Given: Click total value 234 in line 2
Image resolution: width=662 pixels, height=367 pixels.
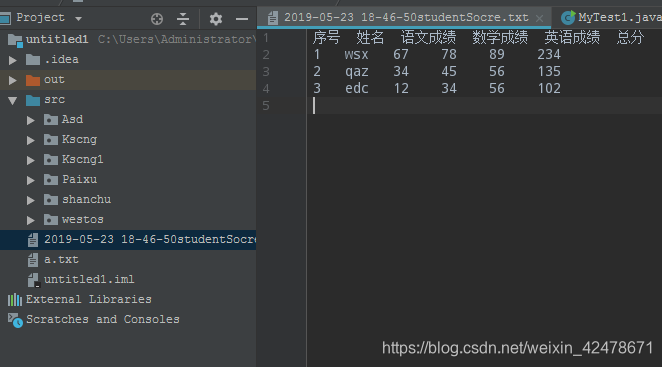Looking at the screenshot, I should point(549,54).
